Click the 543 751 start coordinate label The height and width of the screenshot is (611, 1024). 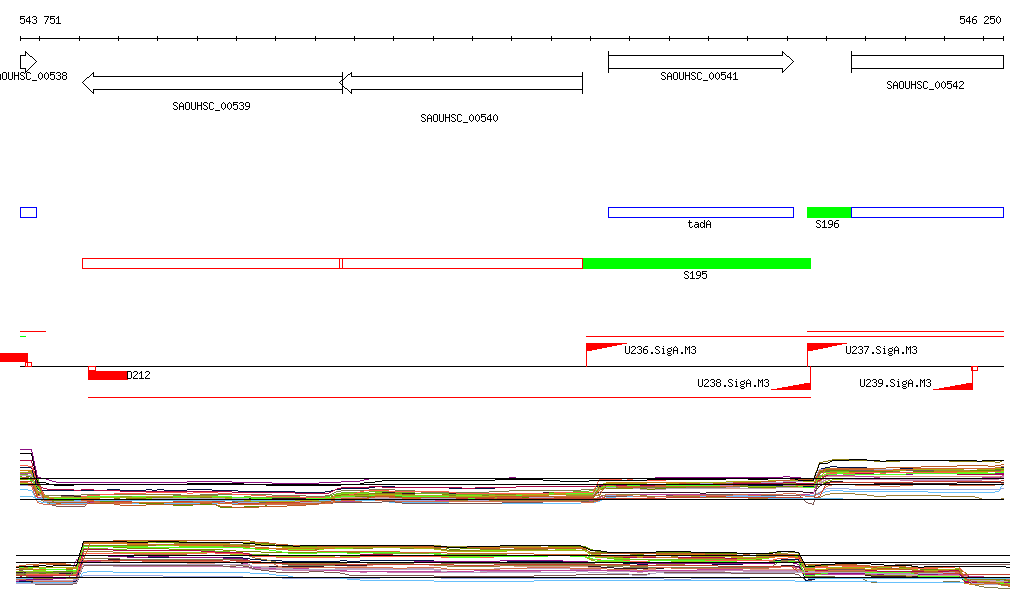(x=40, y=20)
